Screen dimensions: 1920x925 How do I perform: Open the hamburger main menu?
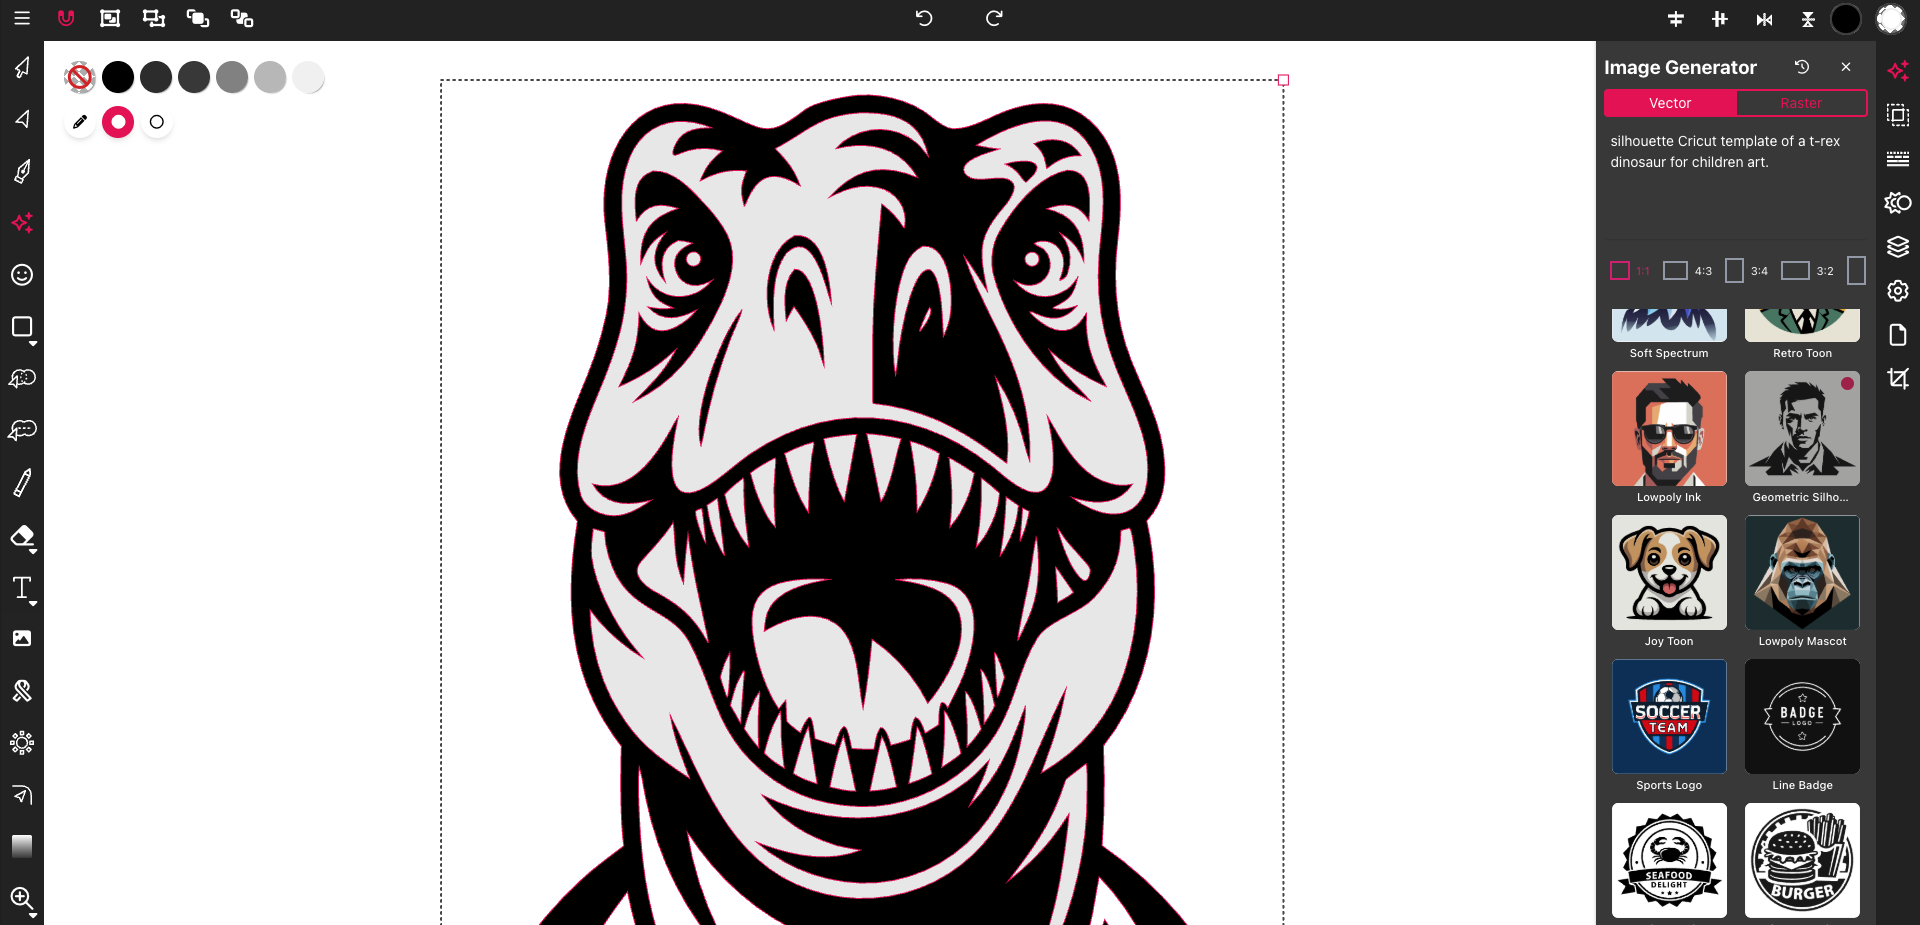(x=22, y=18)
